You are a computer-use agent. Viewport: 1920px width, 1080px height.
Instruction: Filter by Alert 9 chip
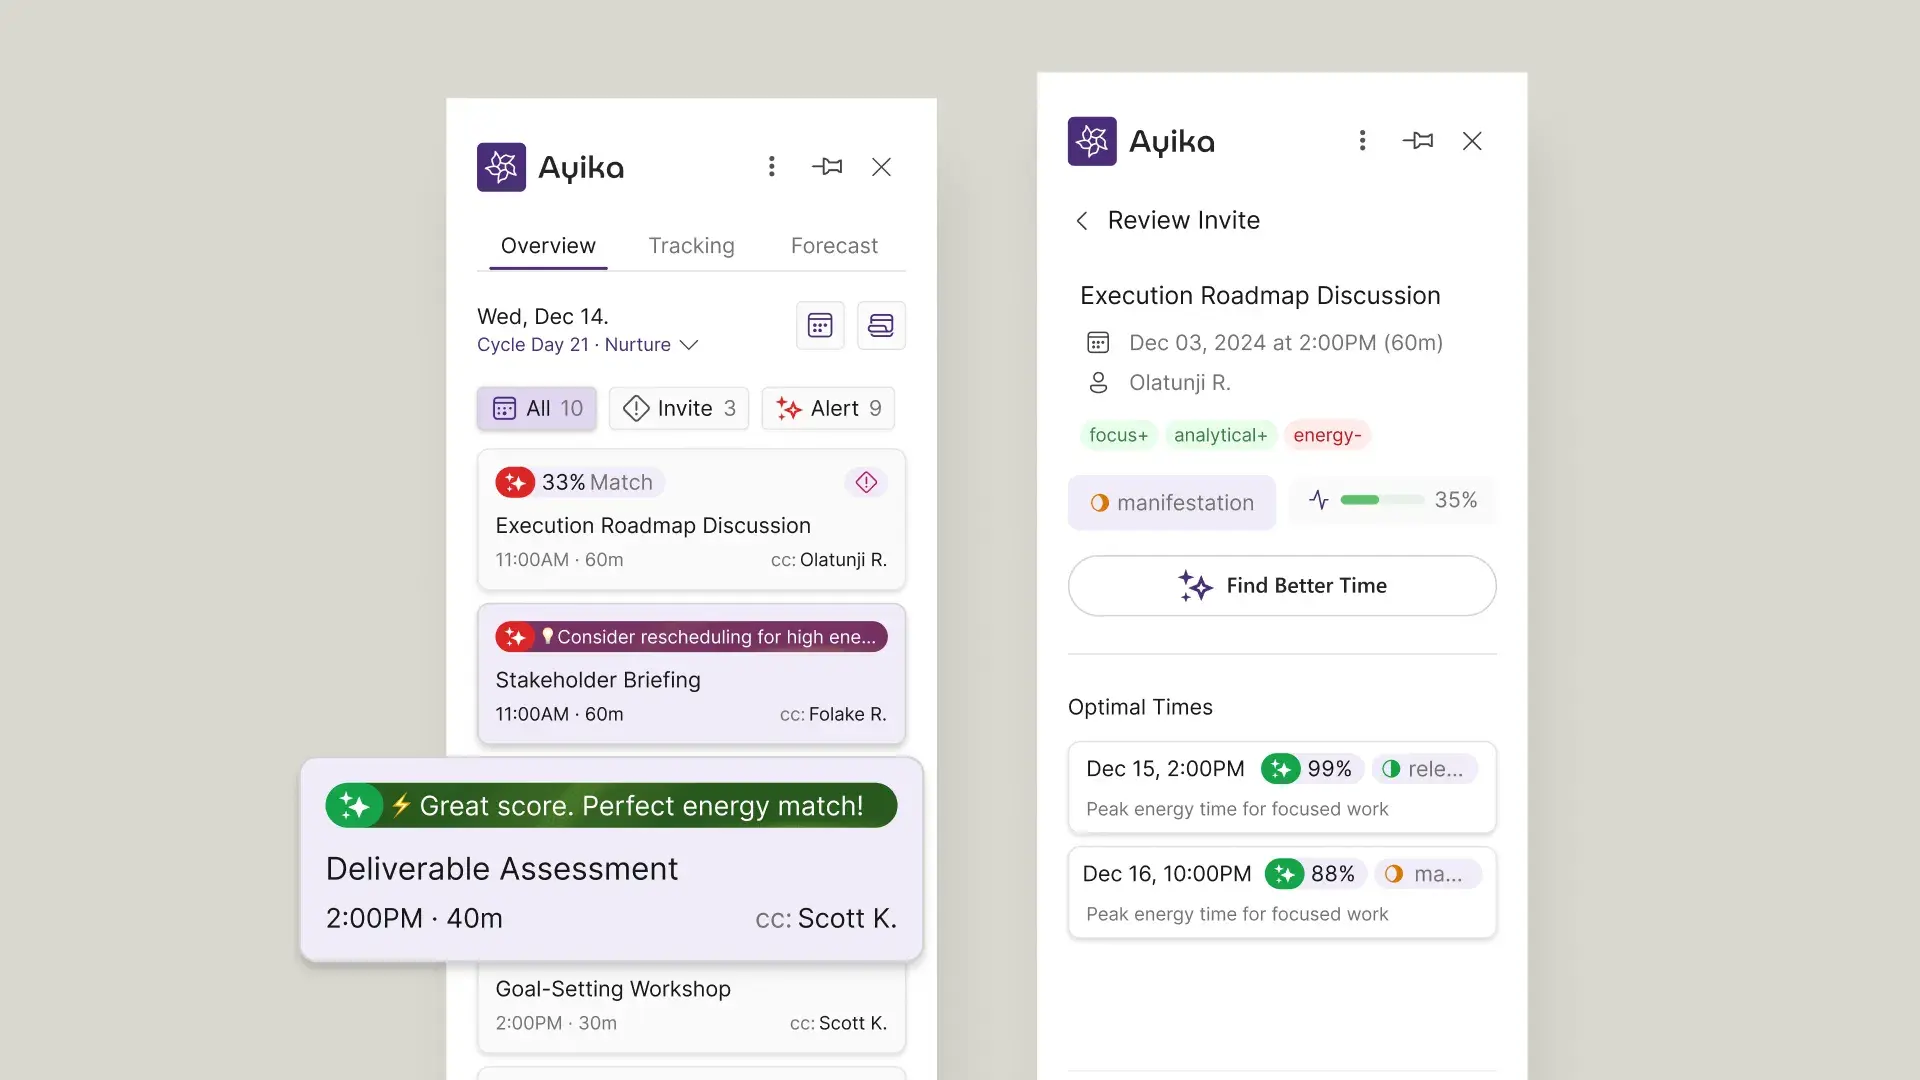pos(828,408)
